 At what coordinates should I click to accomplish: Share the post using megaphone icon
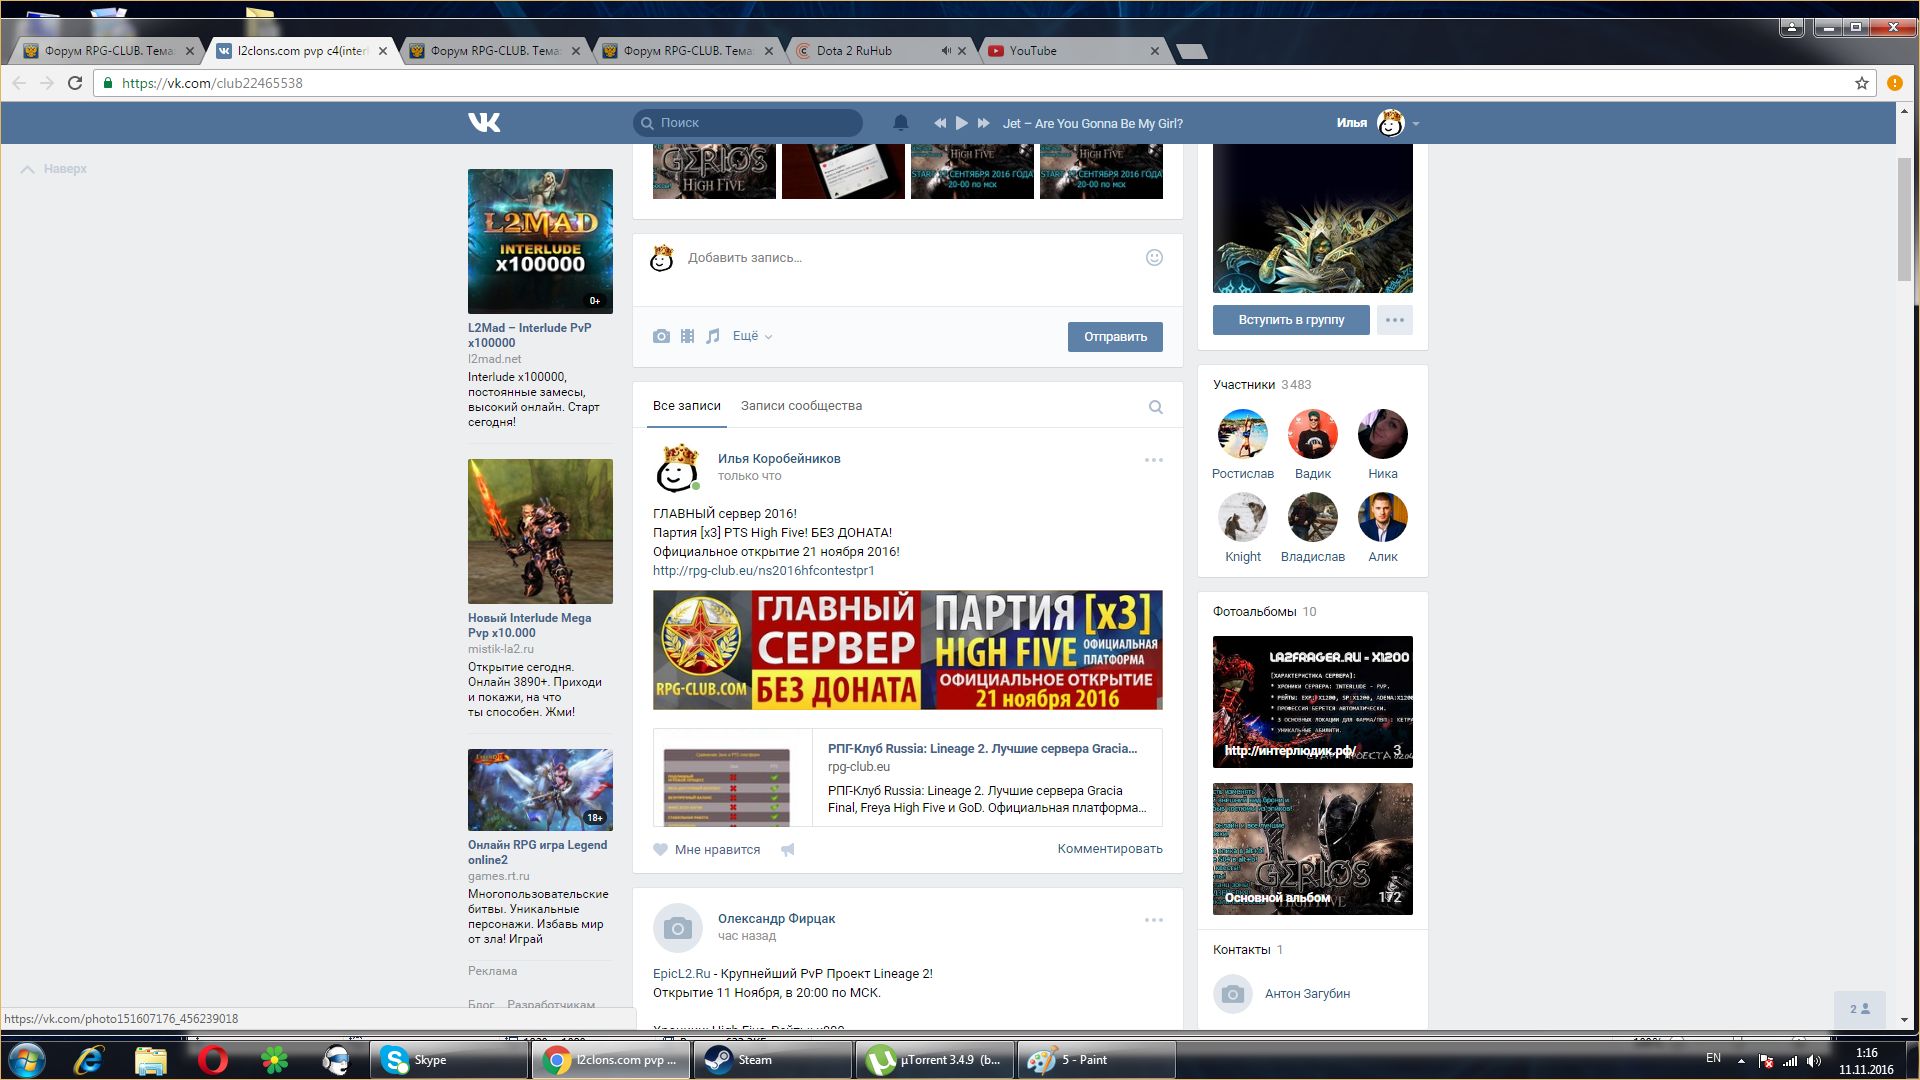(788, 850)
